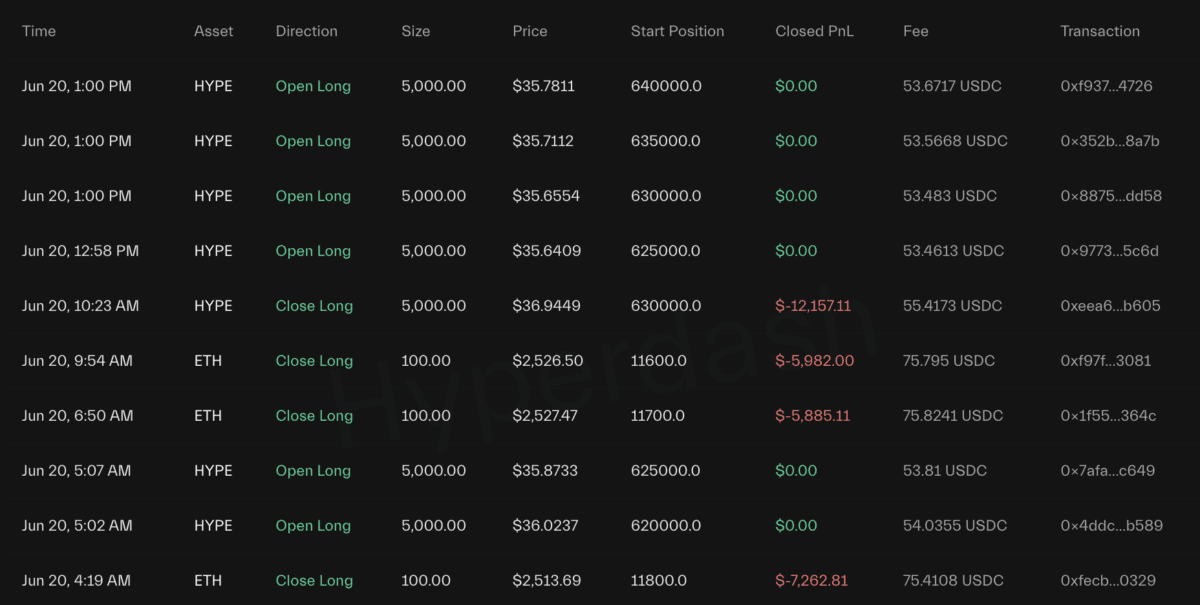Image resolution: width=1200 pixels, height=605 pixels.
Task: Open transaction link 0x4ddc...b589
Action: pos(1111,526)
